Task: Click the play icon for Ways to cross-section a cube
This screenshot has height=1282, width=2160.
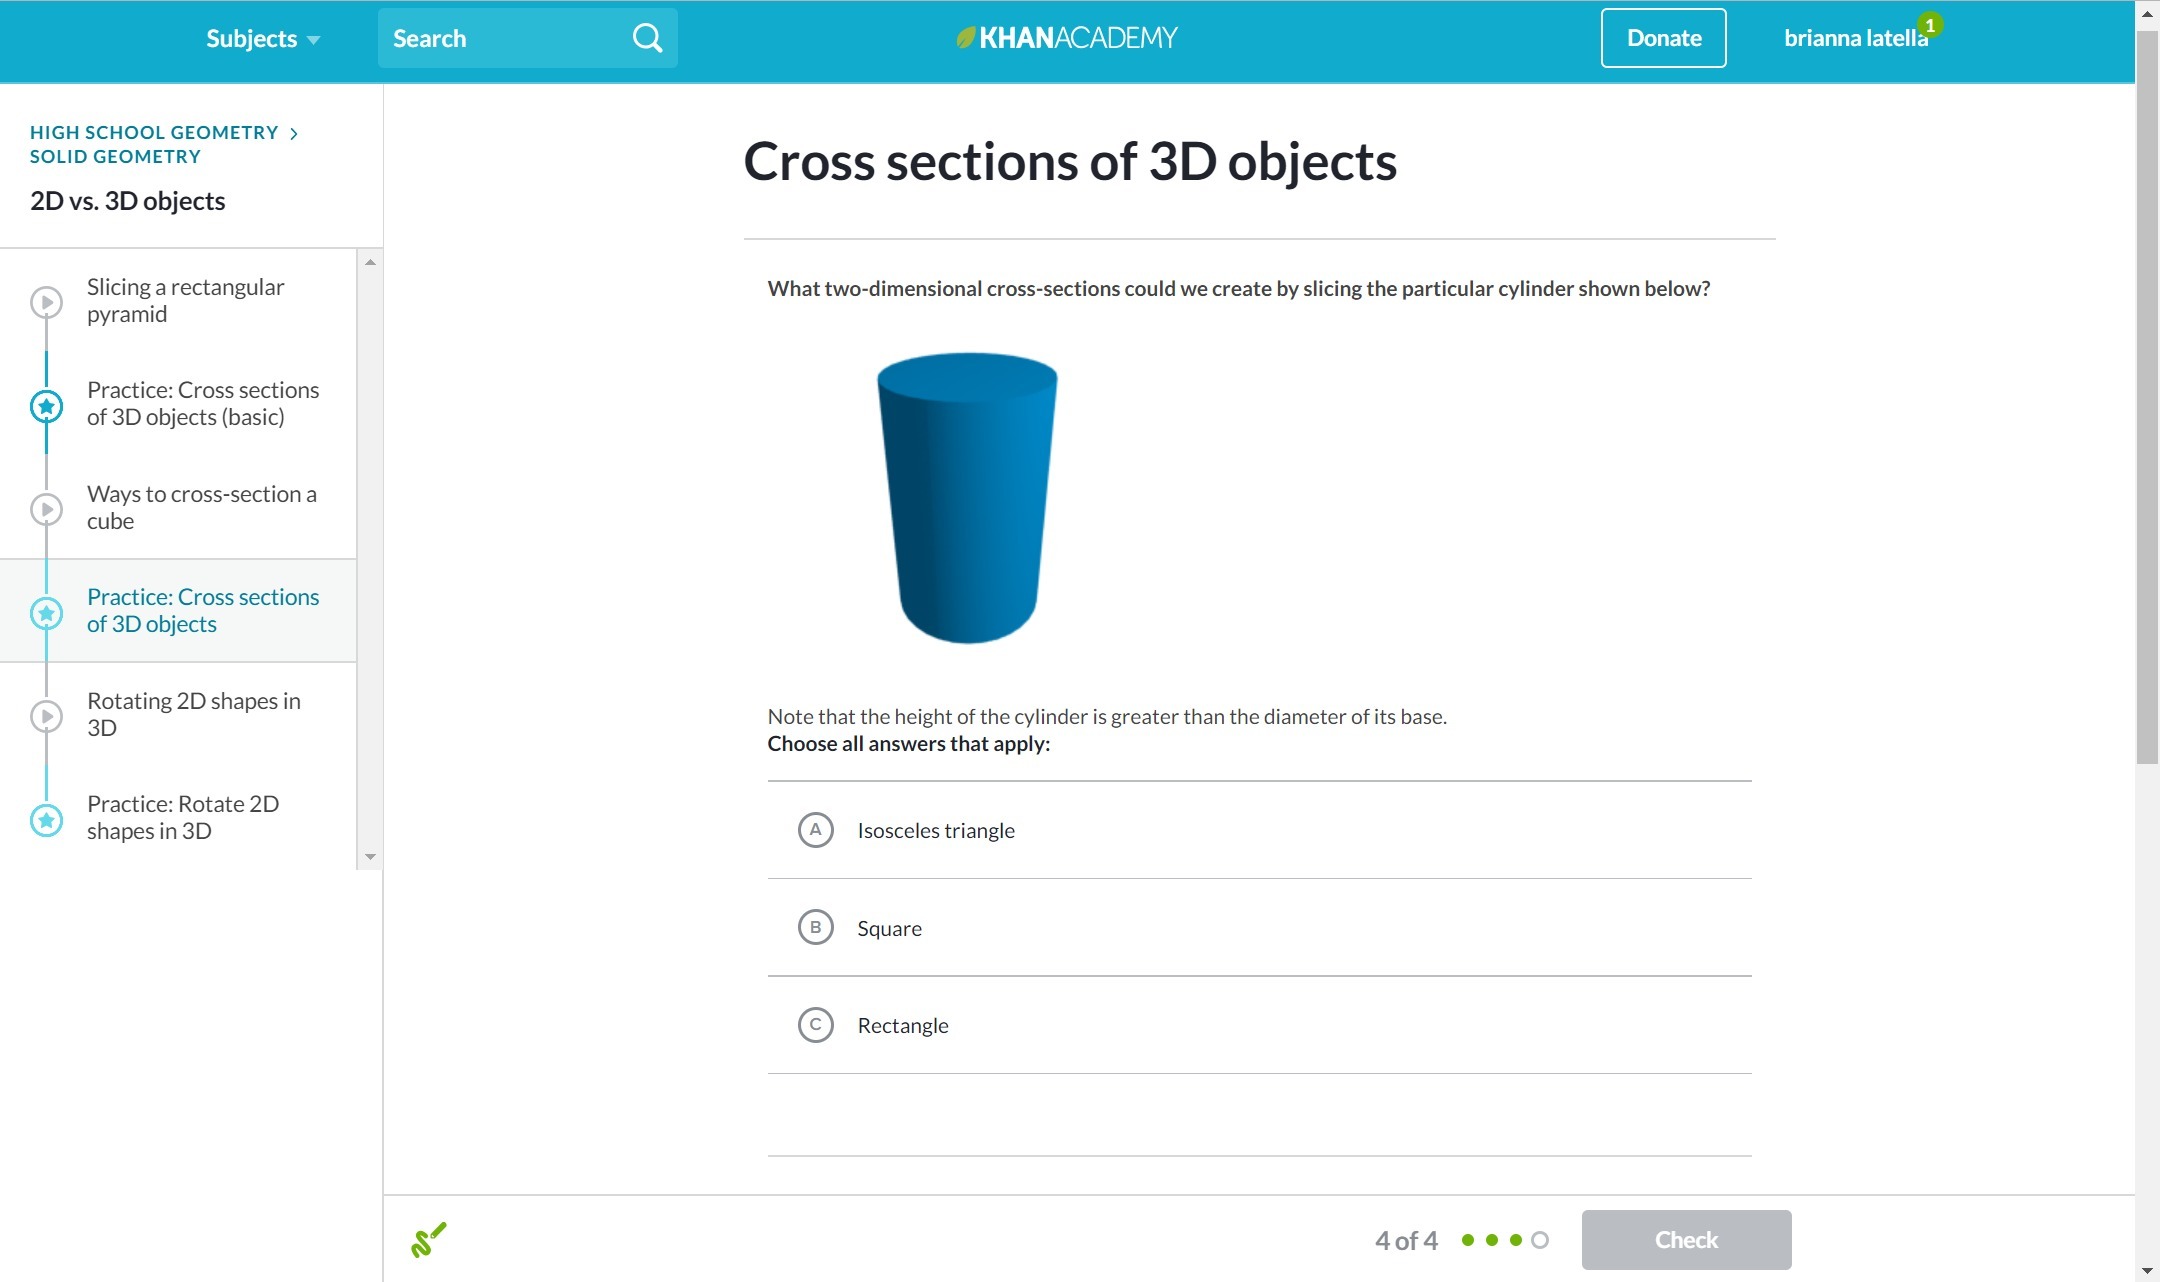Action: click(x=46, y=509)
